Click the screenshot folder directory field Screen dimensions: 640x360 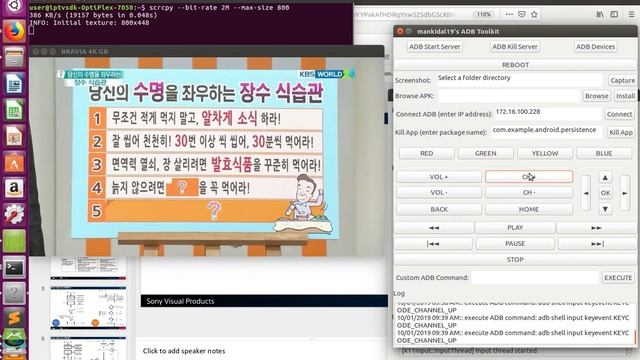click(519, 80)
